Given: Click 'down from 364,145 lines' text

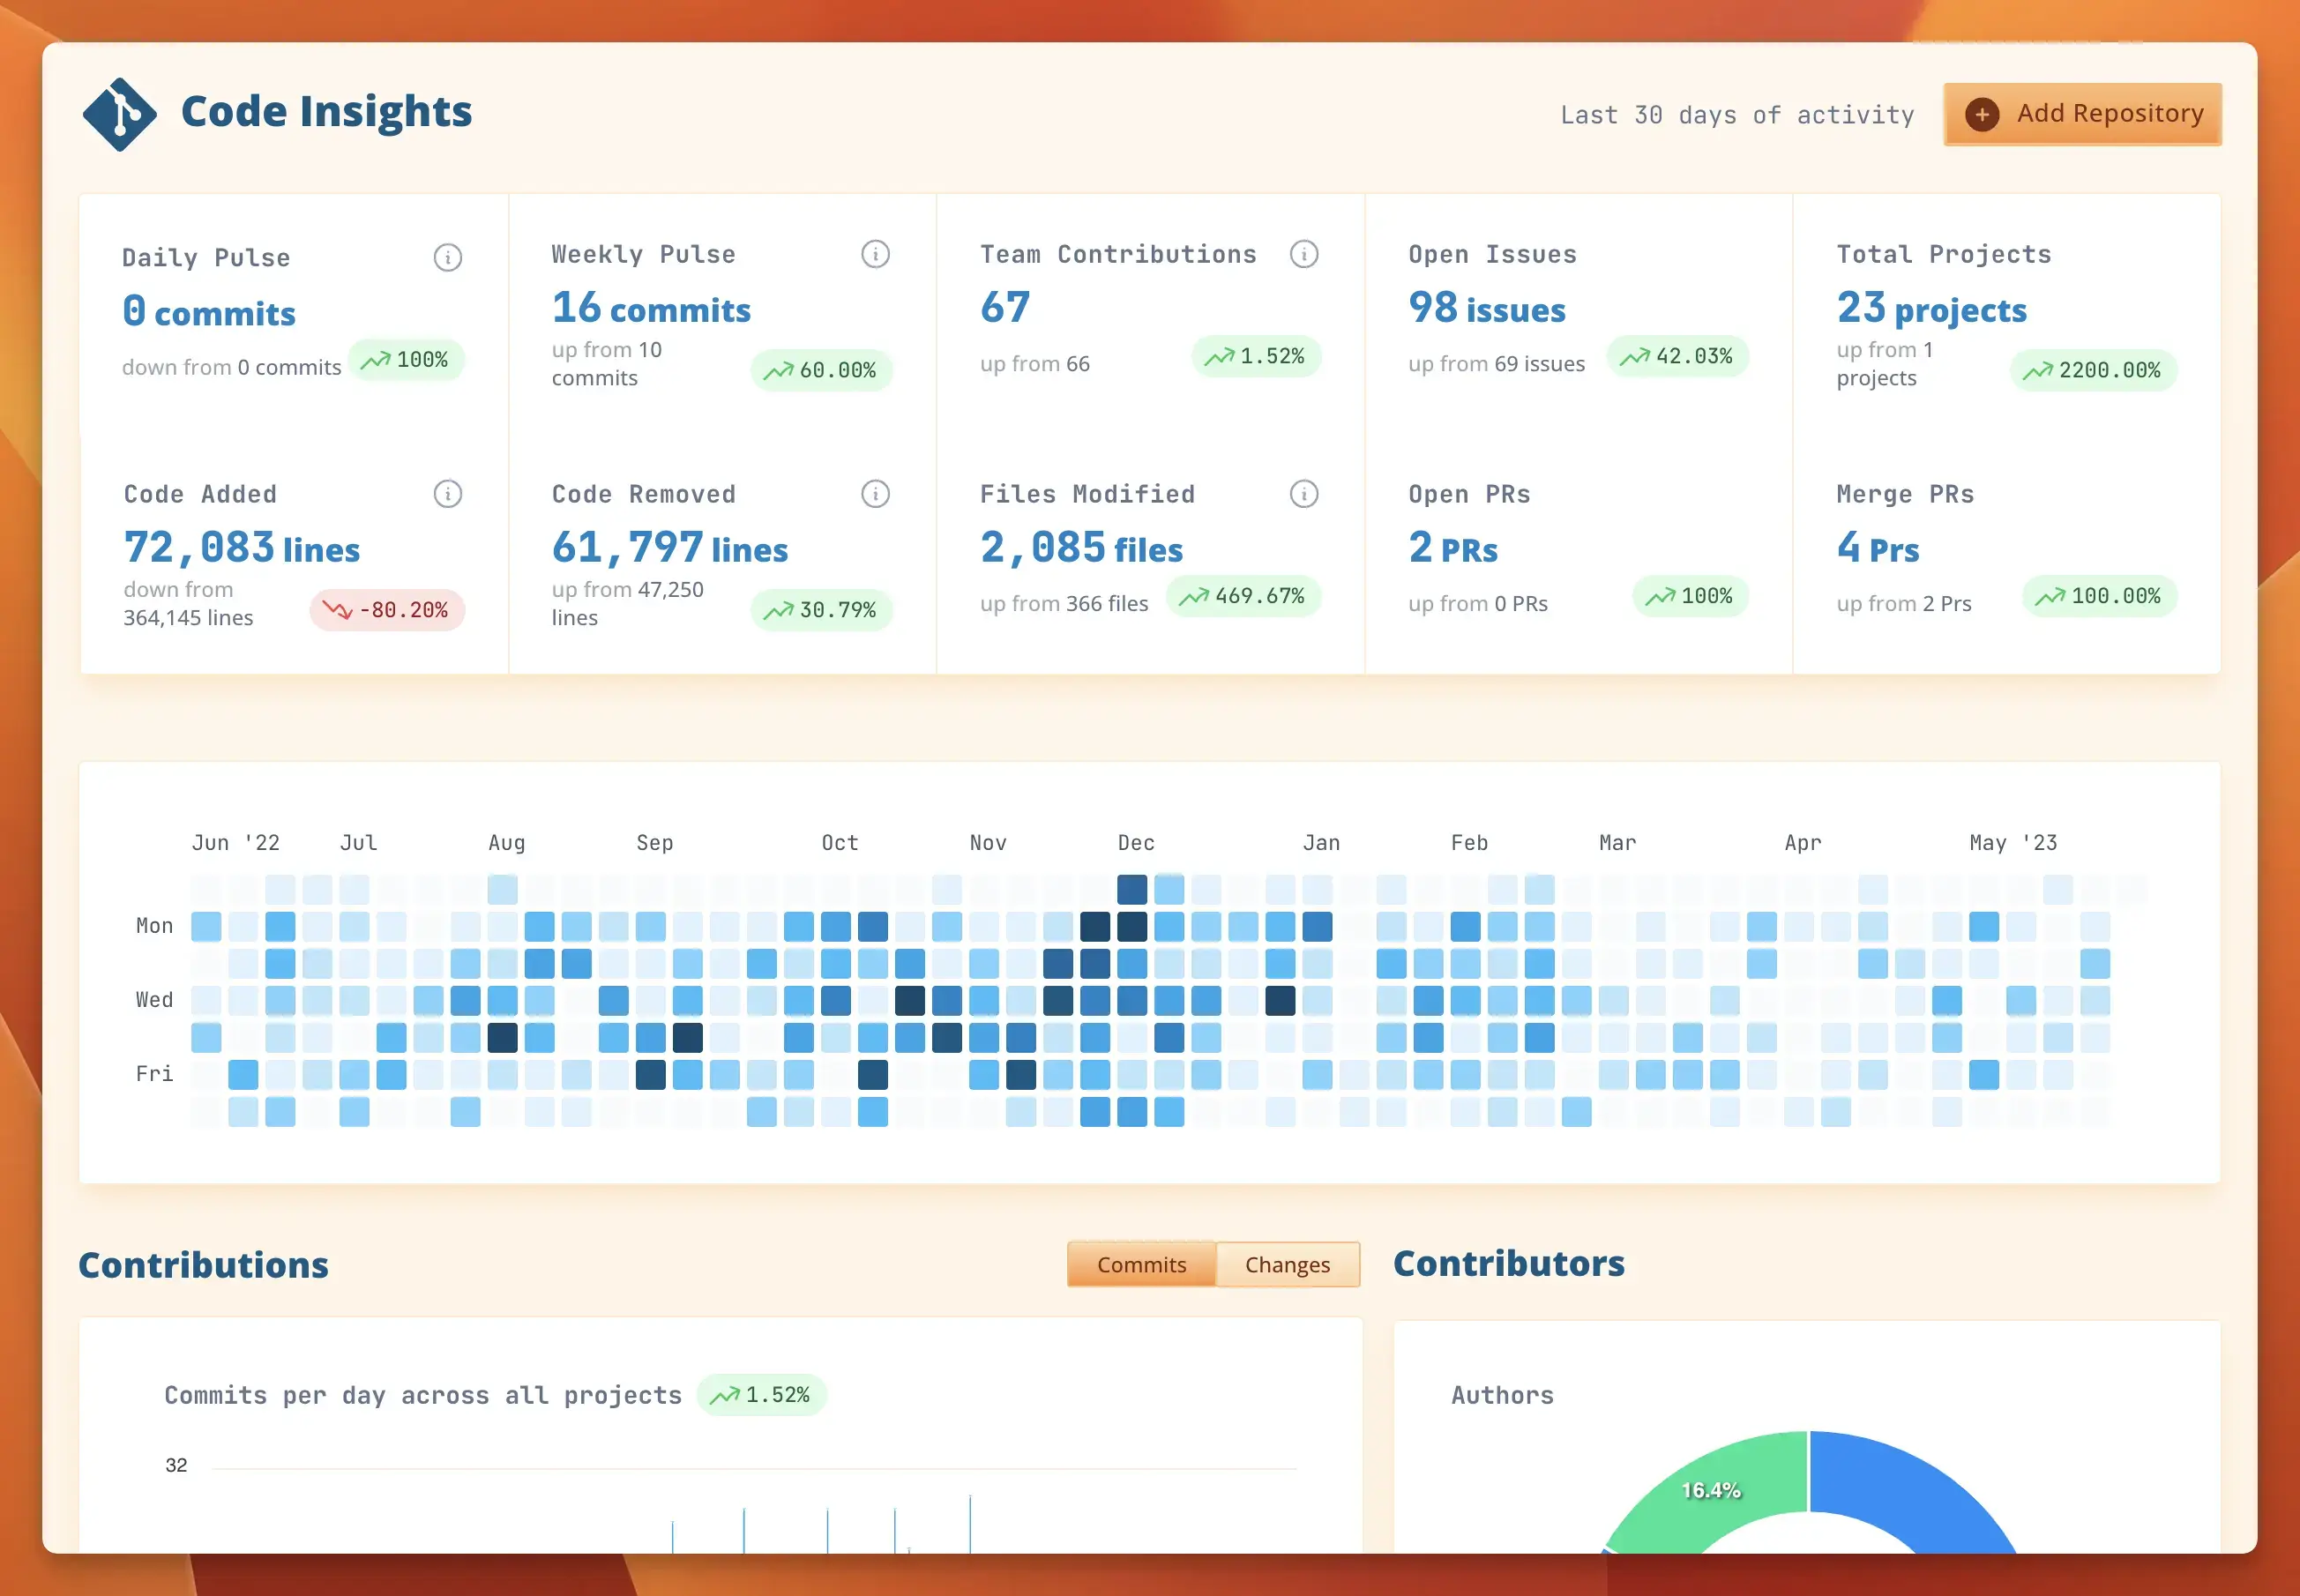Looking at the screenshot, I should [188, 604].
